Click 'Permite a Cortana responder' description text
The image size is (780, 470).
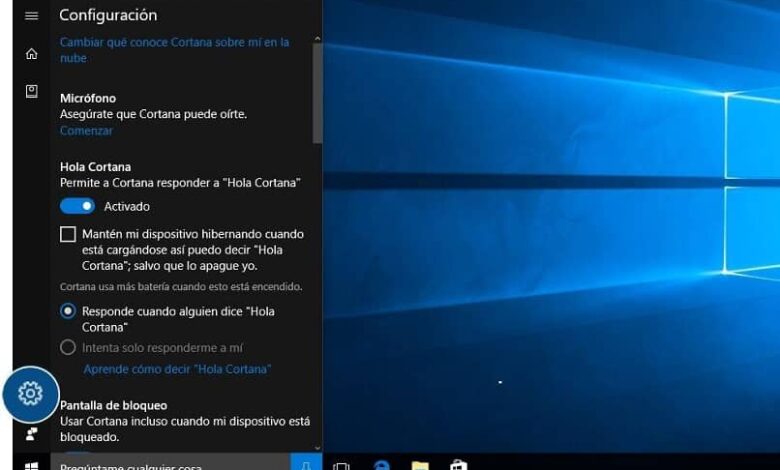coord(180,183)
